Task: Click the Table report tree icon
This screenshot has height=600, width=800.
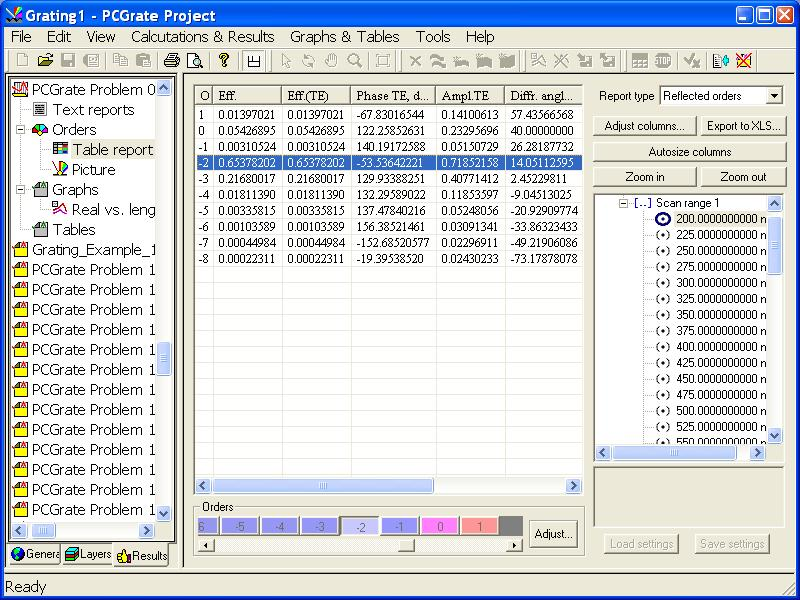Action: coord(60,148)
